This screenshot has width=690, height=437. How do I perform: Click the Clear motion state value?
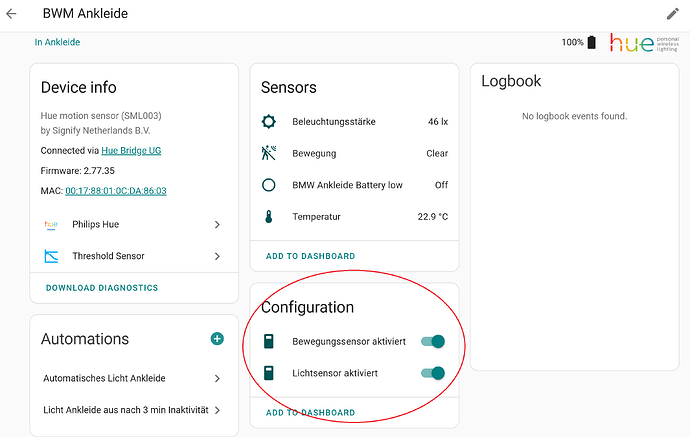coord(437,154)
